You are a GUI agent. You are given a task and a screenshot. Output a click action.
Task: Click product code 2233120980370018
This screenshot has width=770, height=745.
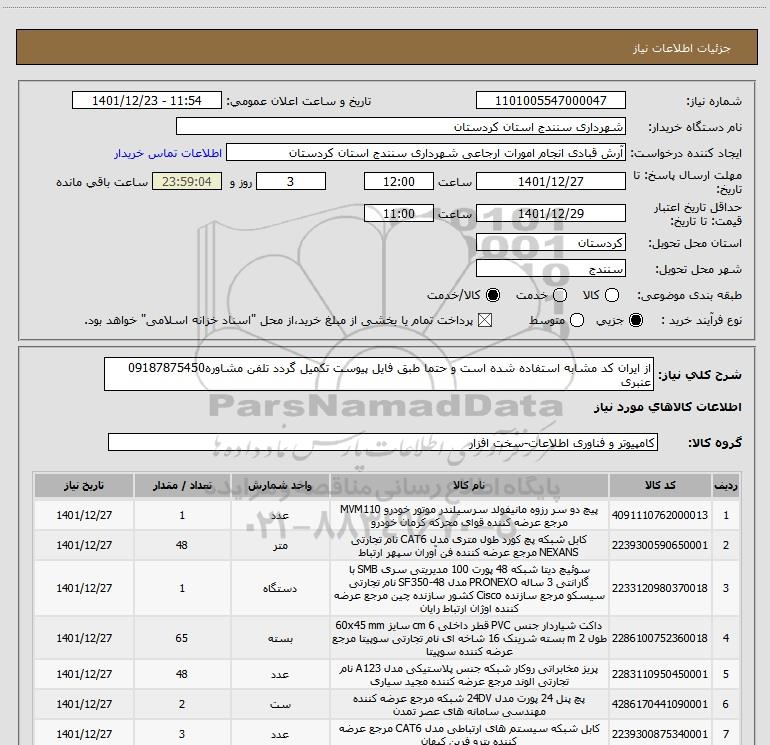tap(660, 588)
